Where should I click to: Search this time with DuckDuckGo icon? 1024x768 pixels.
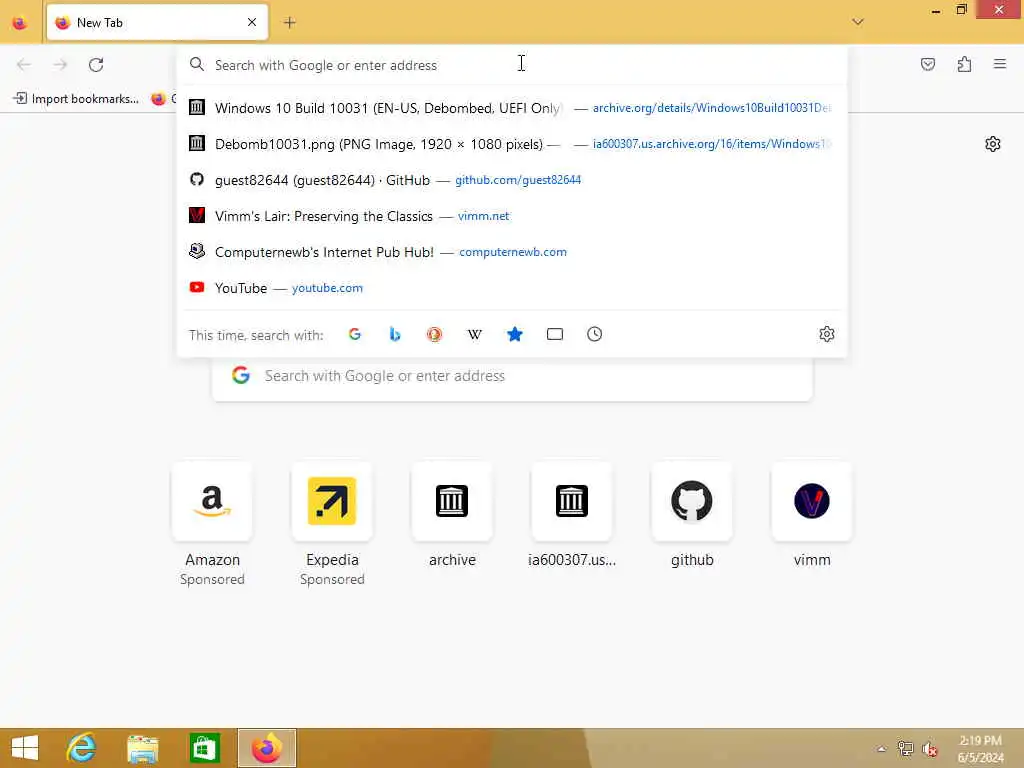(x=434, y=334)
